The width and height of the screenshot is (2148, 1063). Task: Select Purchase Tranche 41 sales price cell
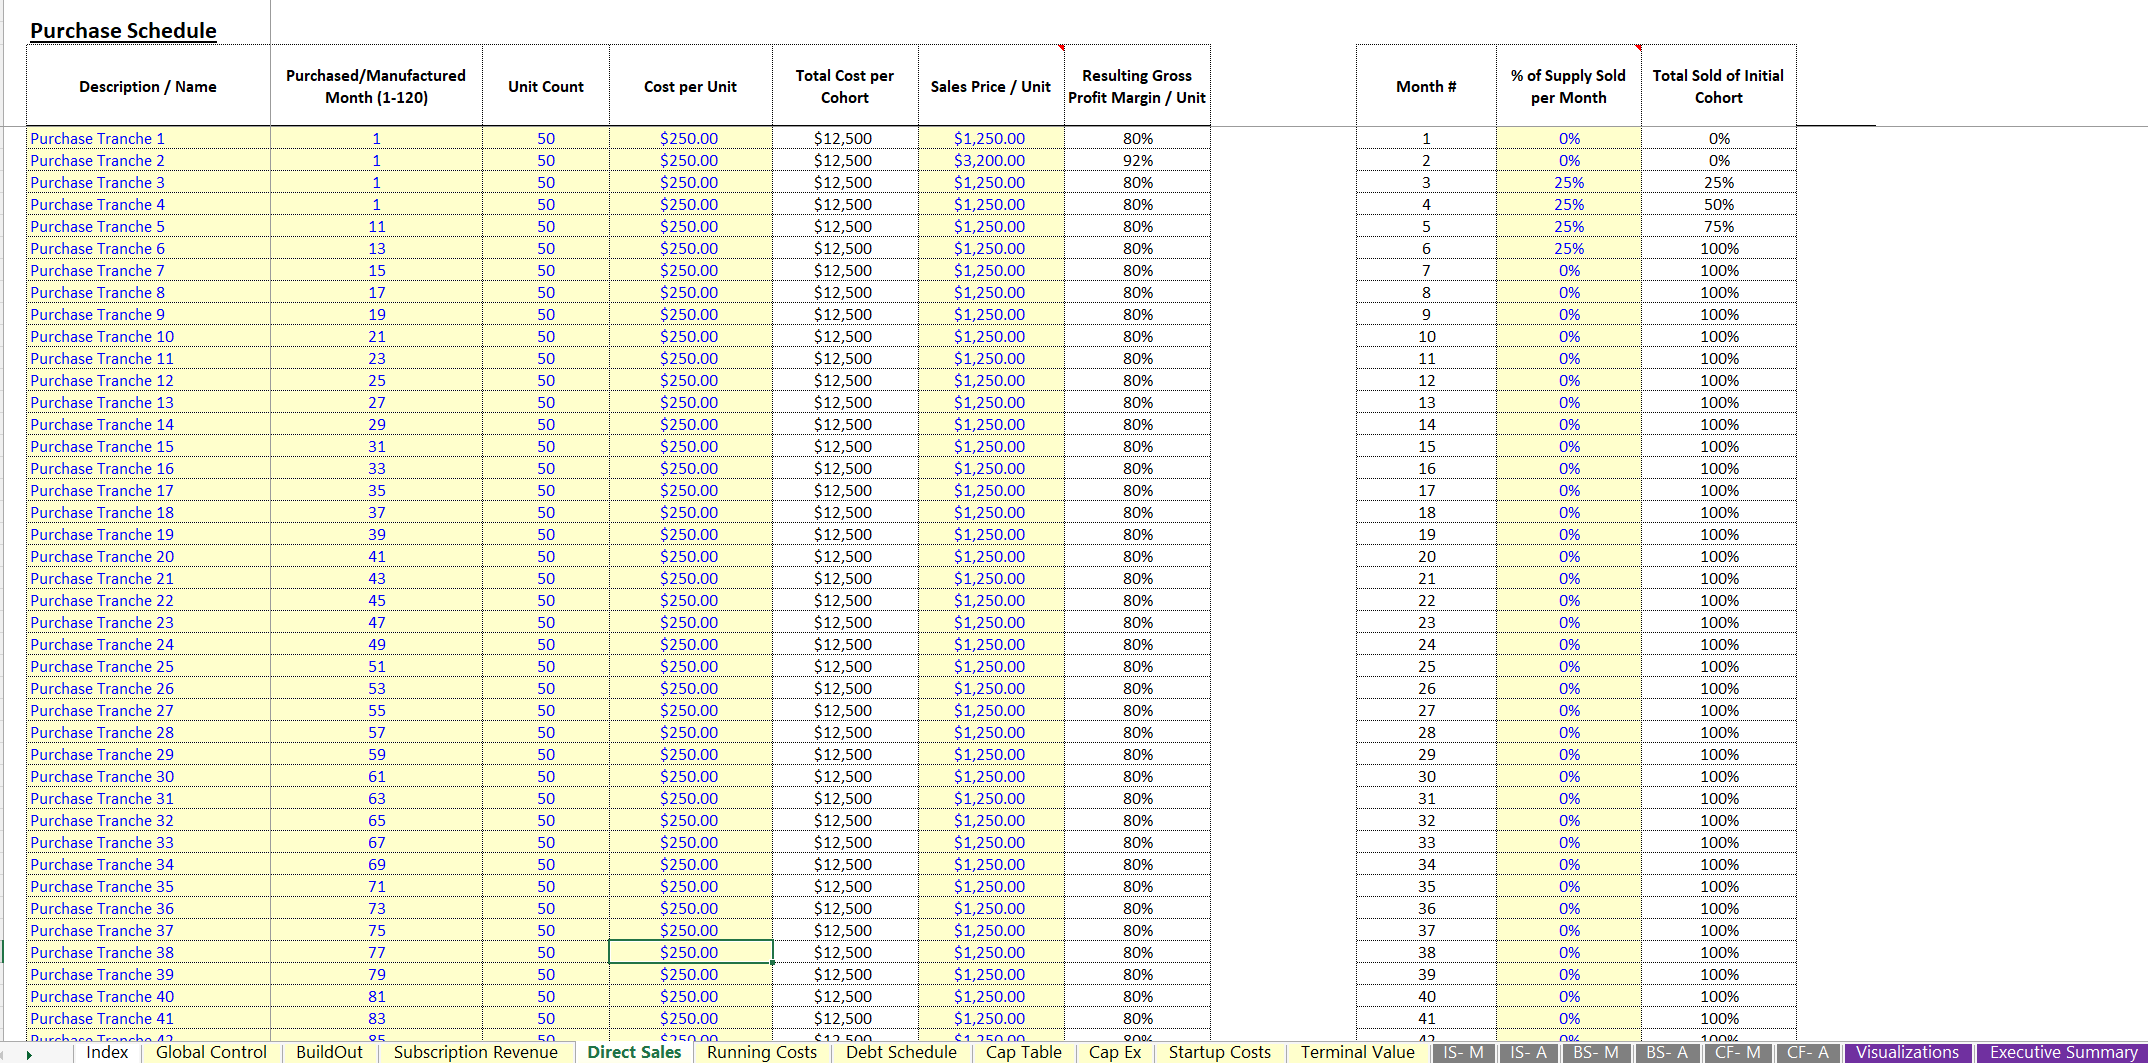point(991,1018)
